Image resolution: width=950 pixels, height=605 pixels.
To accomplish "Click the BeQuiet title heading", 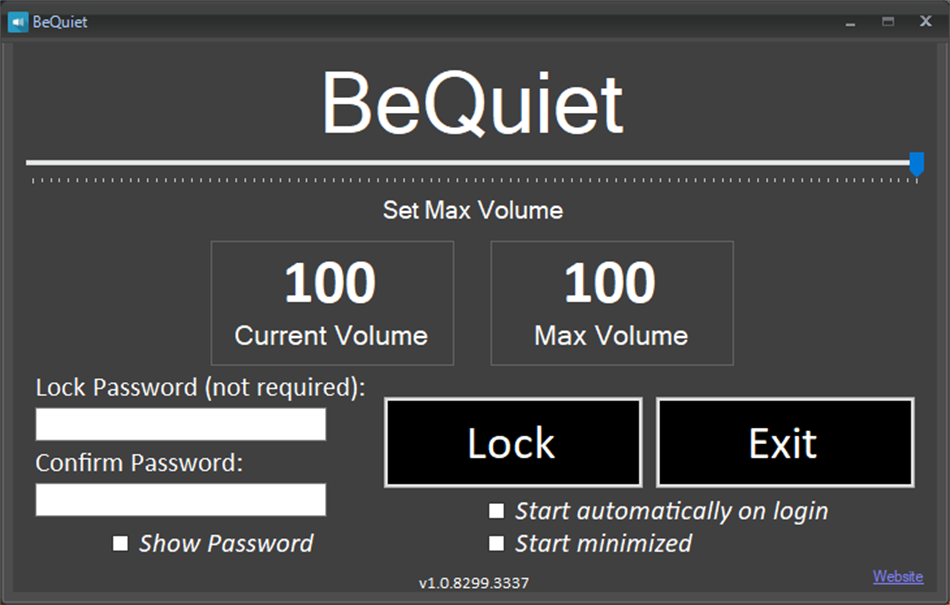I will pos(473,99).
